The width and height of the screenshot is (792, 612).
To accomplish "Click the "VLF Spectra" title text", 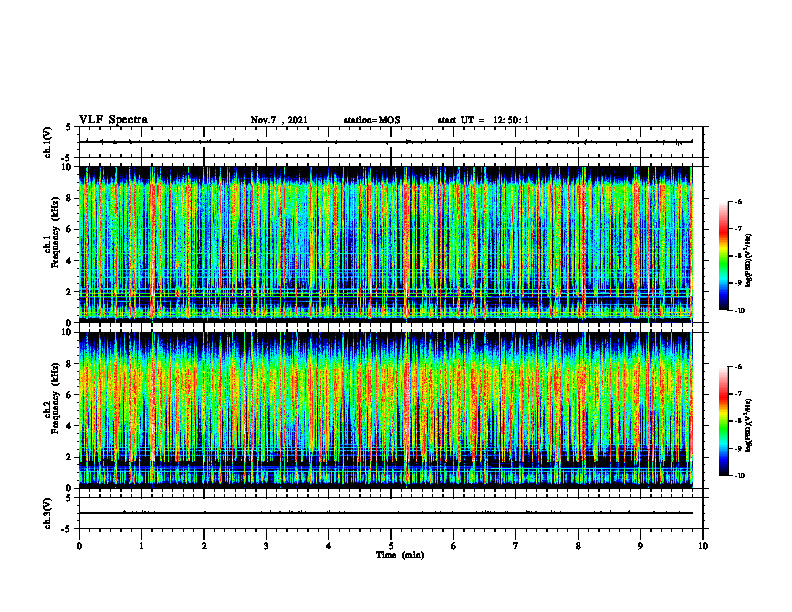I will click(113, 120).
